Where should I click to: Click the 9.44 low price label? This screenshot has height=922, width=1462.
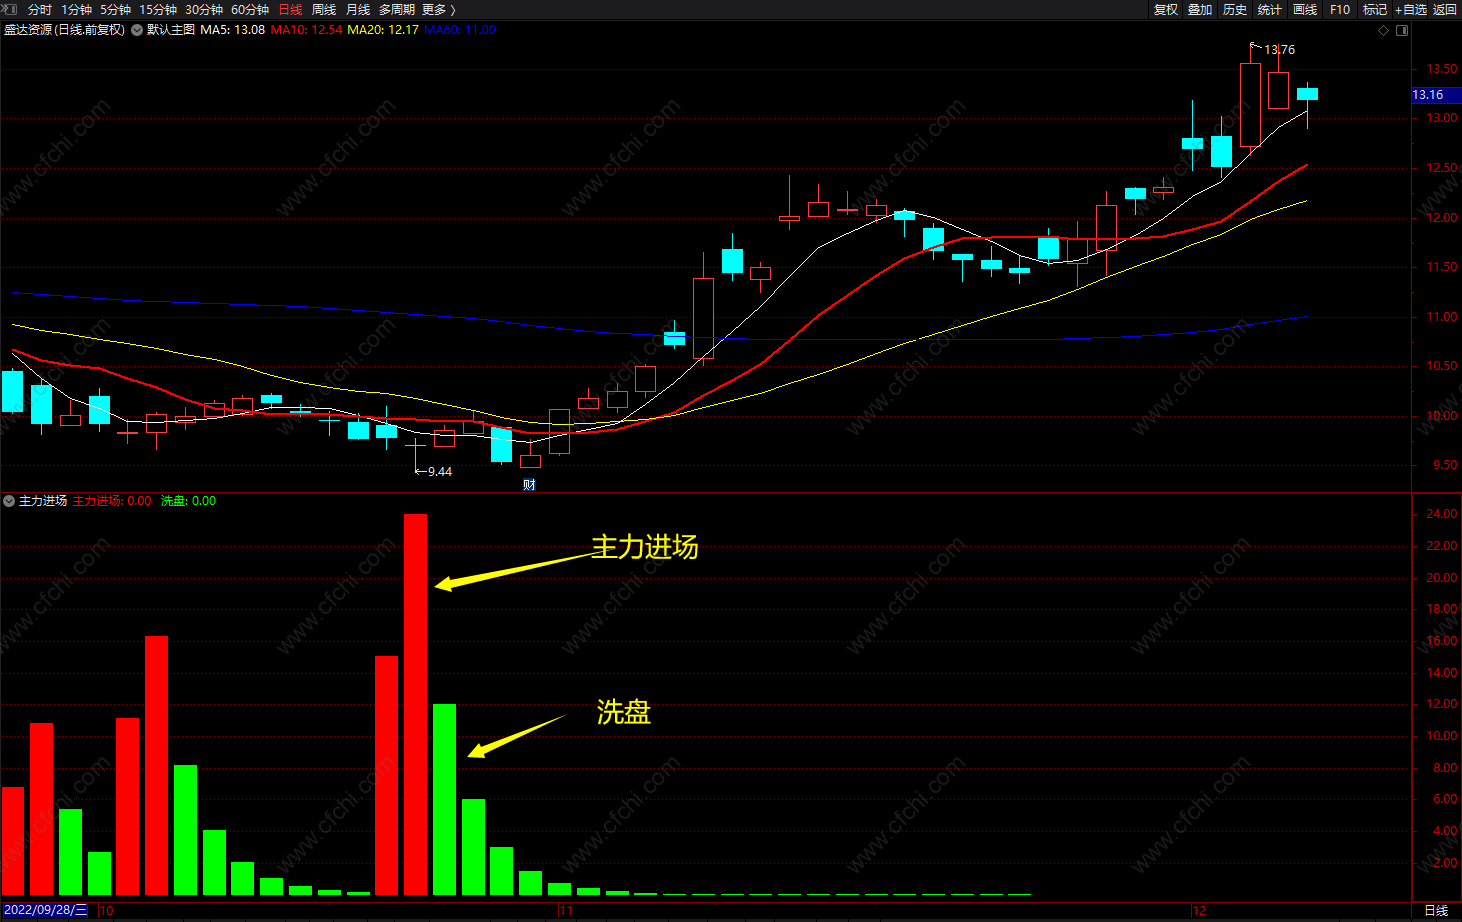click(440, 472)
